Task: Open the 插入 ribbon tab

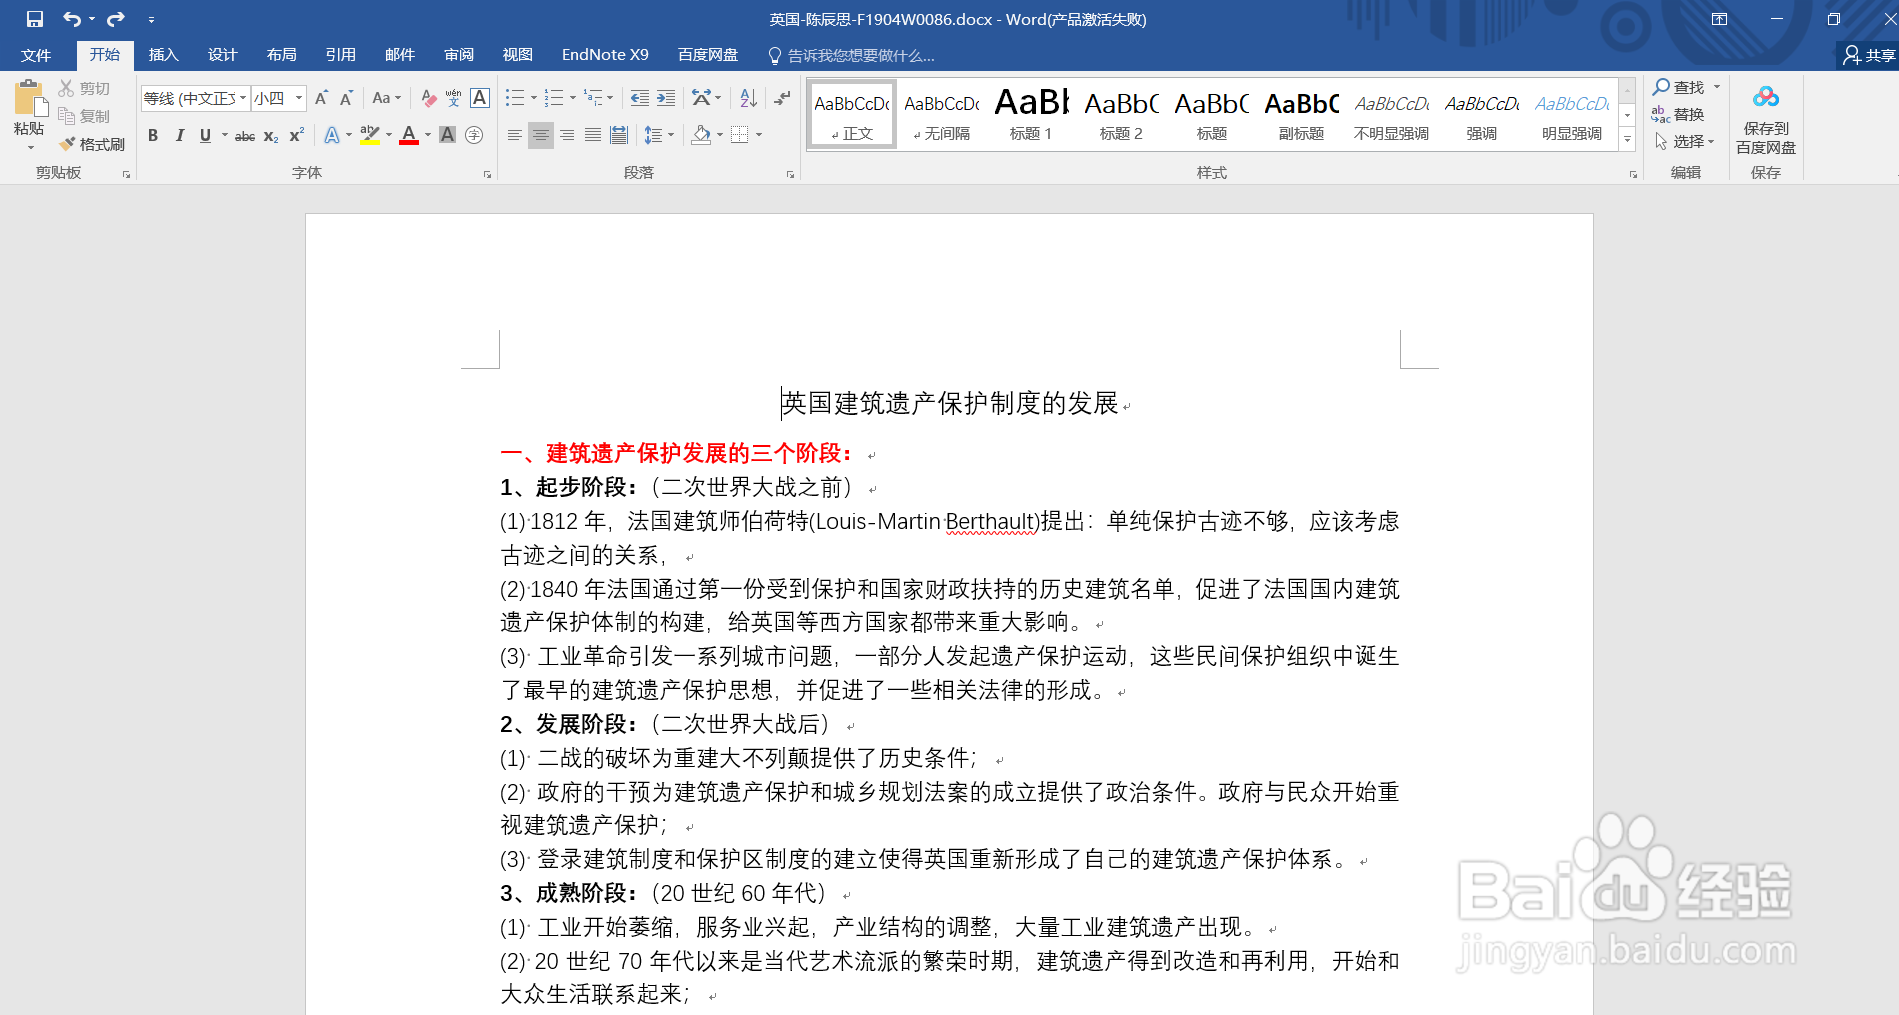Action: (x=163, y=55)
